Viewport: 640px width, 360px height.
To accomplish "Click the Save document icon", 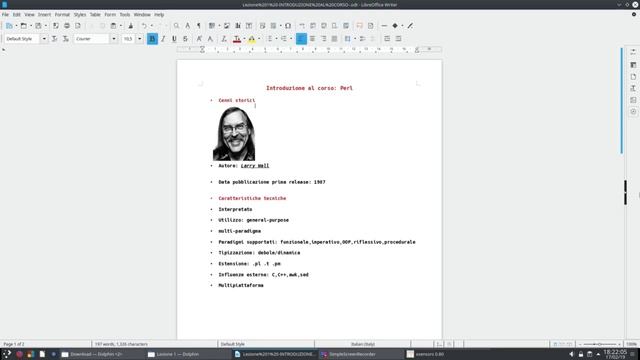I will coord(38,26).
